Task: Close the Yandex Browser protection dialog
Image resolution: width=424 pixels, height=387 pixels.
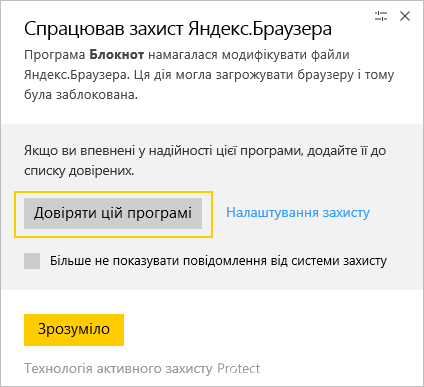Action: (405, 16)
